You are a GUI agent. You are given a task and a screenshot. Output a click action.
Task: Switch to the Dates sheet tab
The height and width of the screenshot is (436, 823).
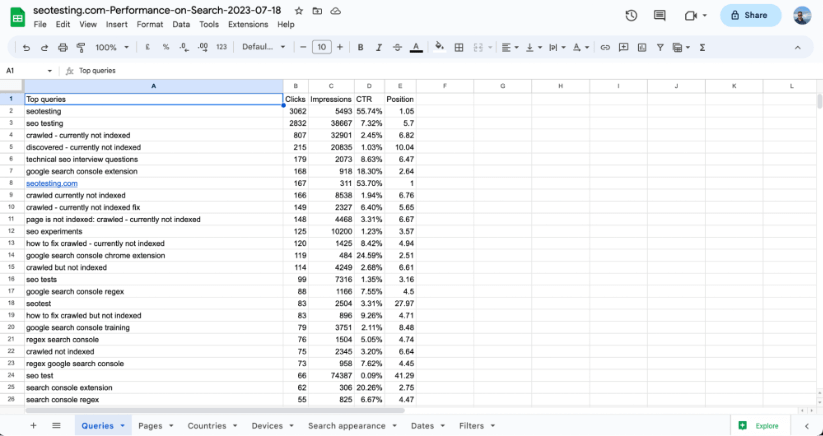point(427,426)
